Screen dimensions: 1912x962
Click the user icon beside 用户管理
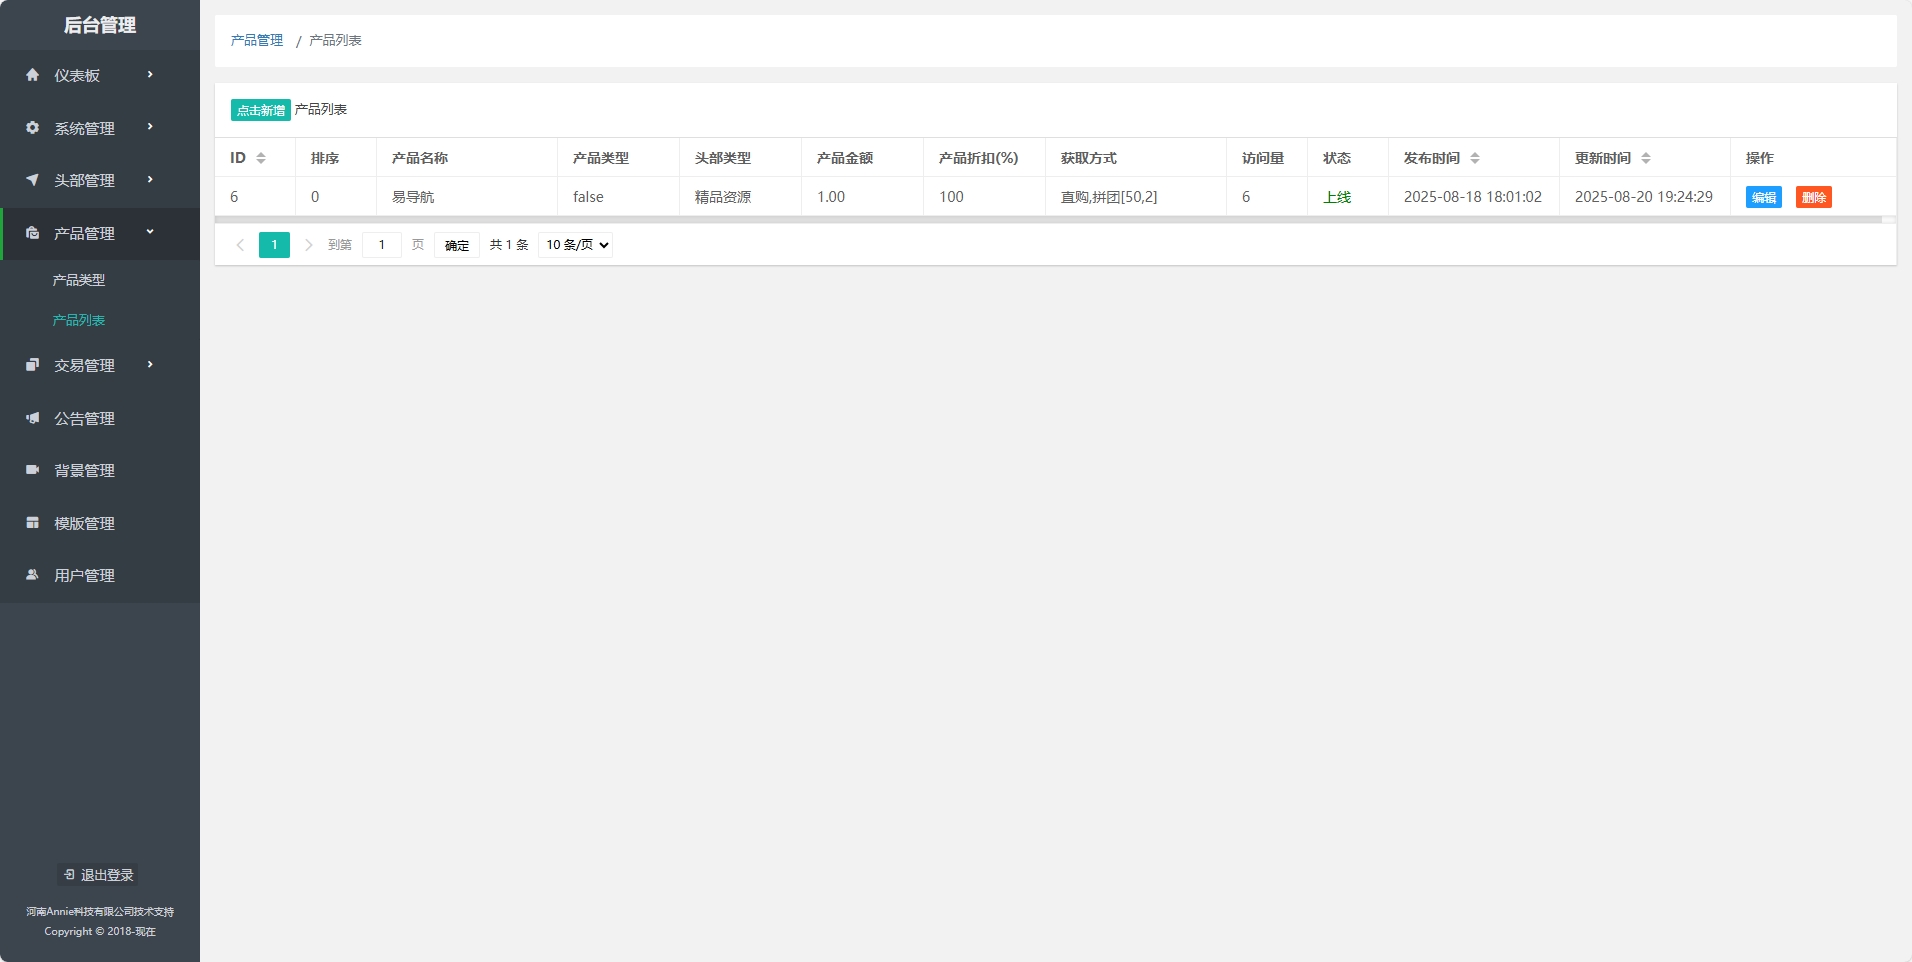(32, 575)
